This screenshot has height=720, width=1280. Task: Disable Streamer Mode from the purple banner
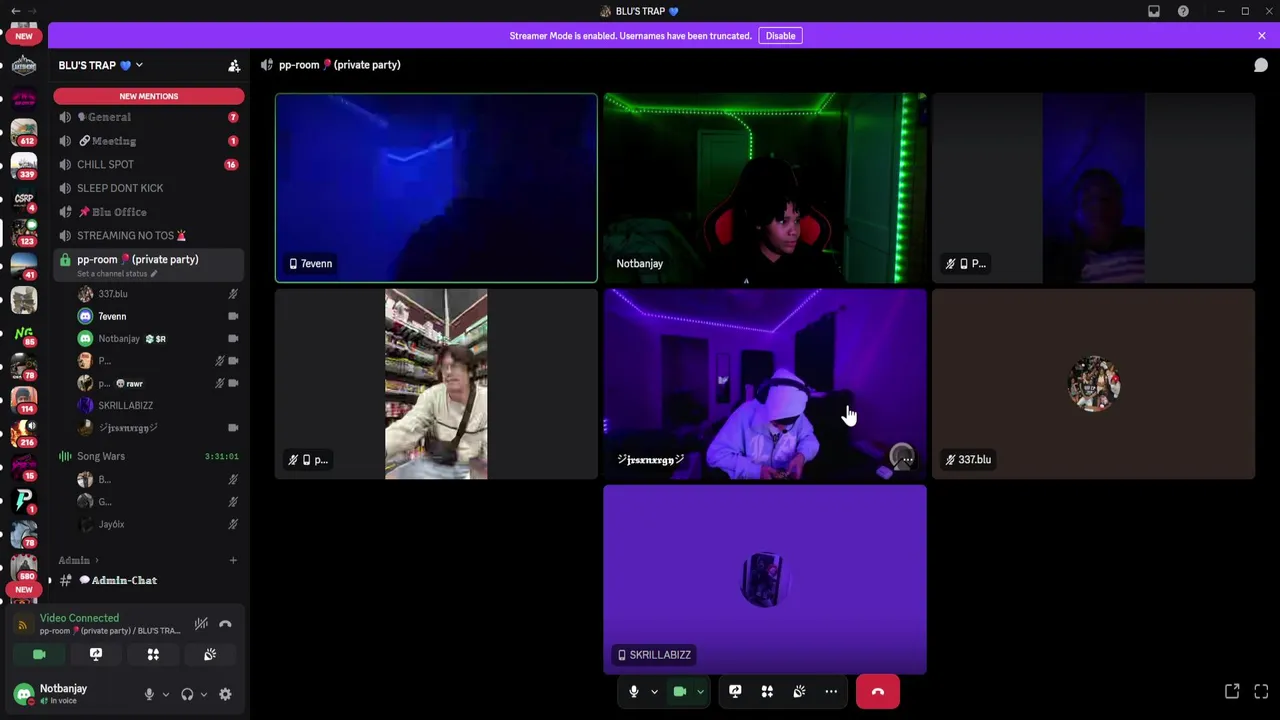[780, 36]
